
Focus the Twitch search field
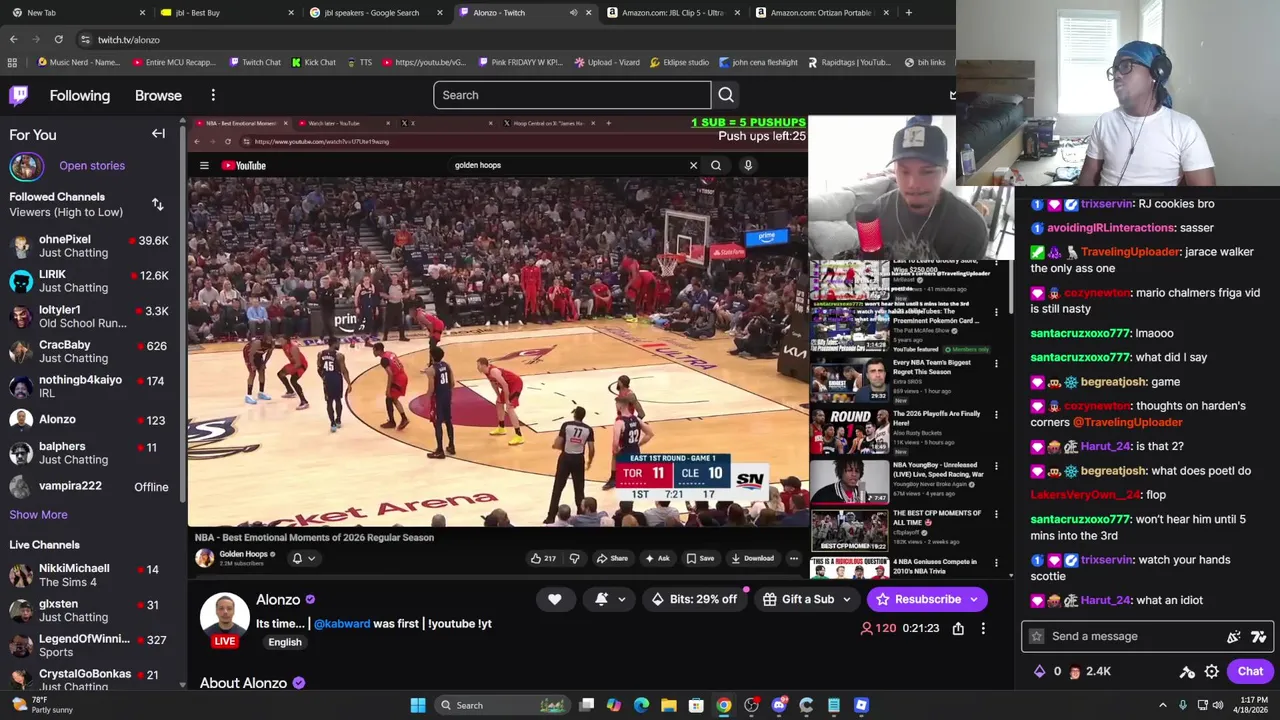click(x=572, y=95)
